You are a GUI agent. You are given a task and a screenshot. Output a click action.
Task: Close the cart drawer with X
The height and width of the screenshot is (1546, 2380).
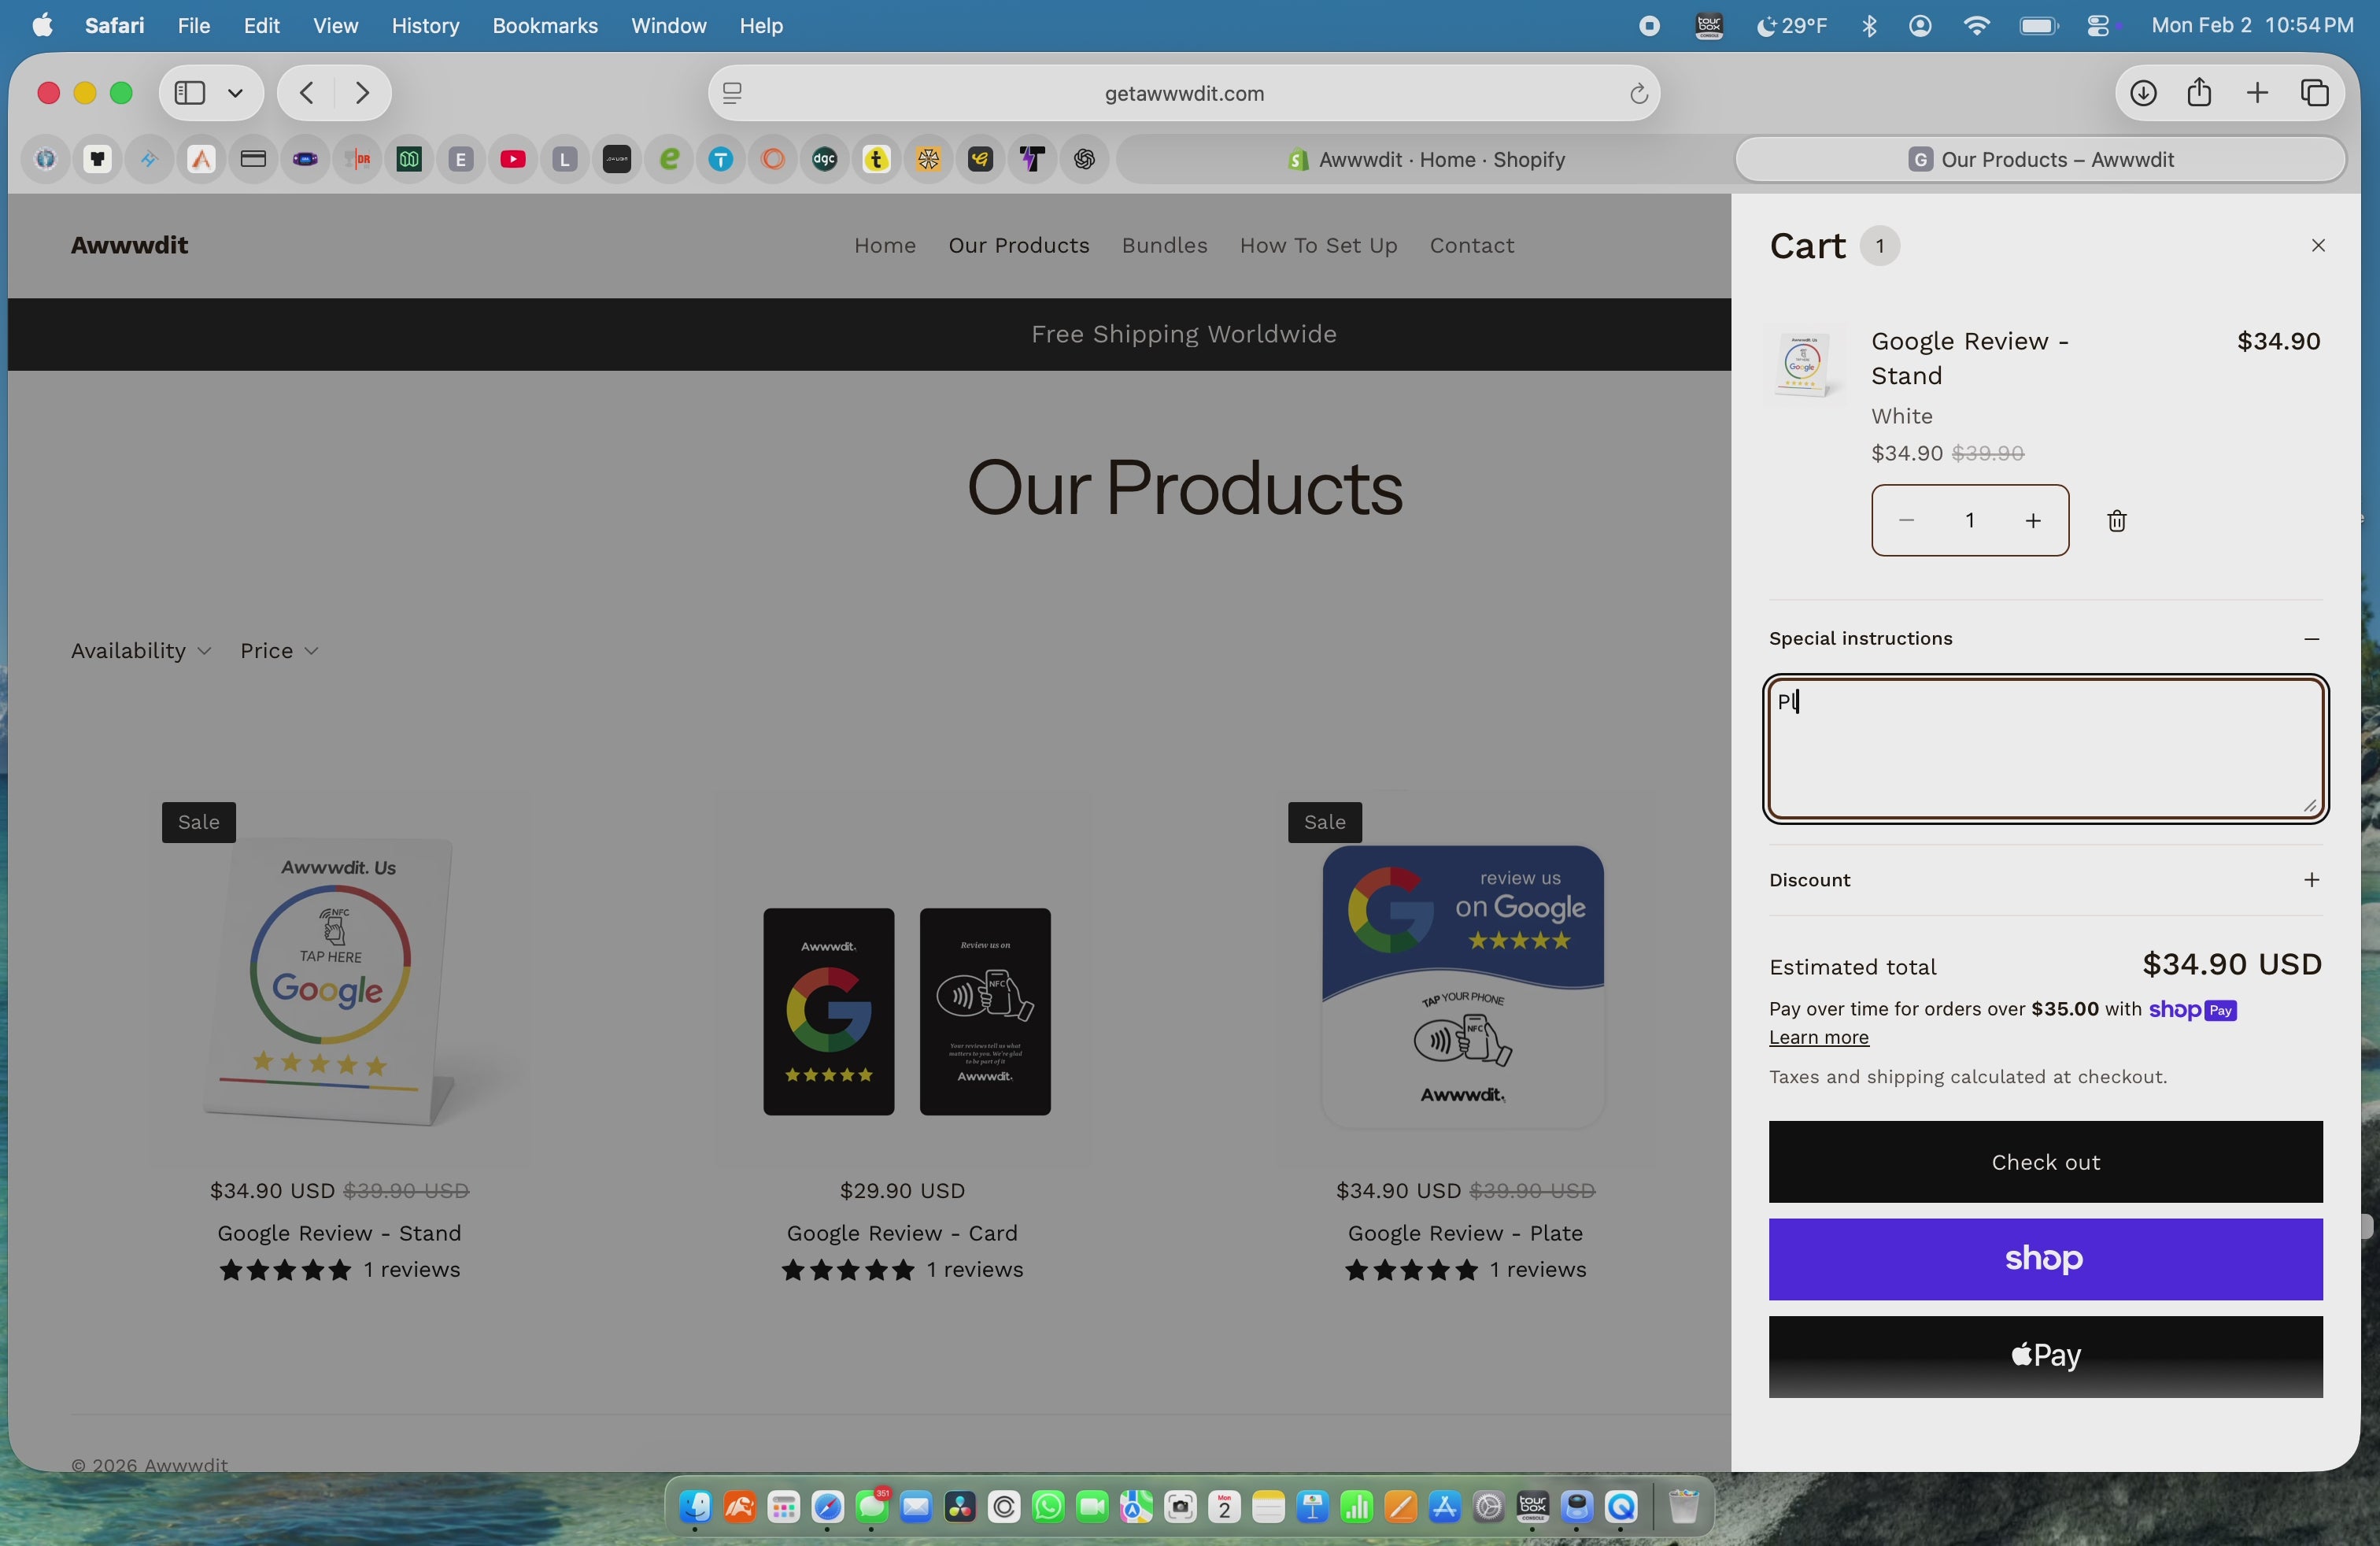(x=2317, y=246)
